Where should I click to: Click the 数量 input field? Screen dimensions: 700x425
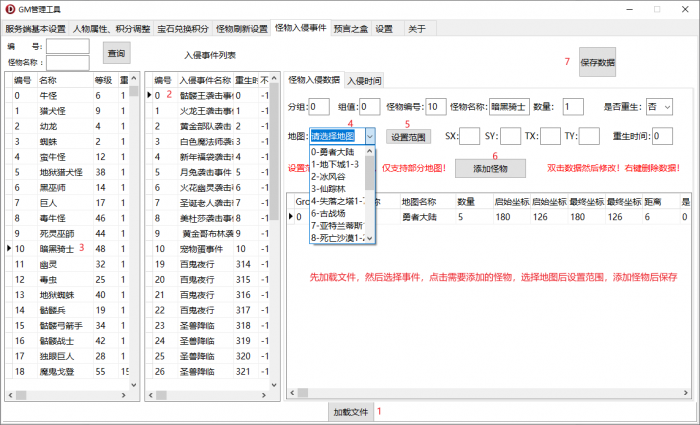572,106
